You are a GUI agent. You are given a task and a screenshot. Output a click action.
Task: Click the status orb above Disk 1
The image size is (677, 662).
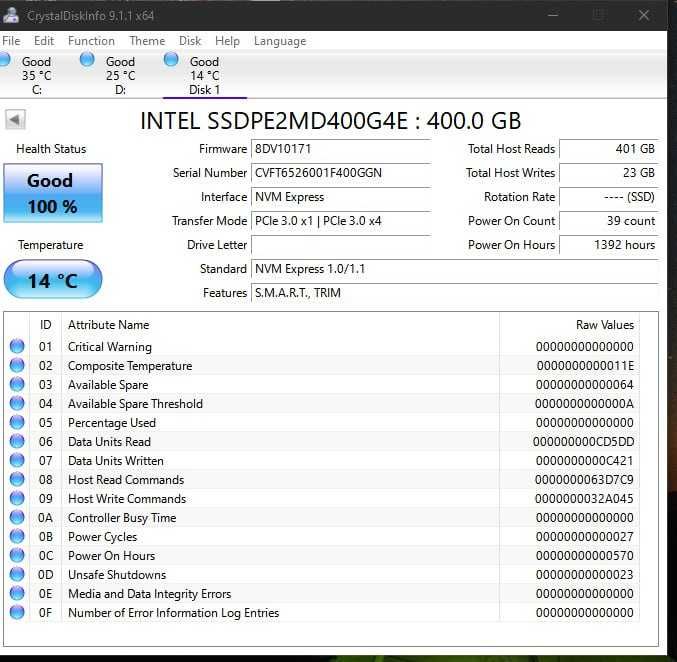click(x=171, y=59)
